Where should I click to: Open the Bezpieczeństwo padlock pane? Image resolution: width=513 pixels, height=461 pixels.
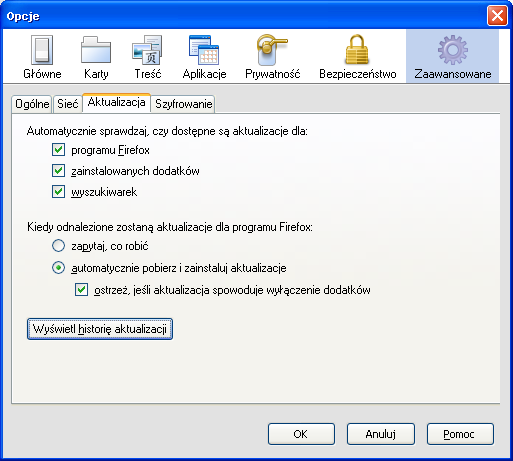click(x=358, y=57)
